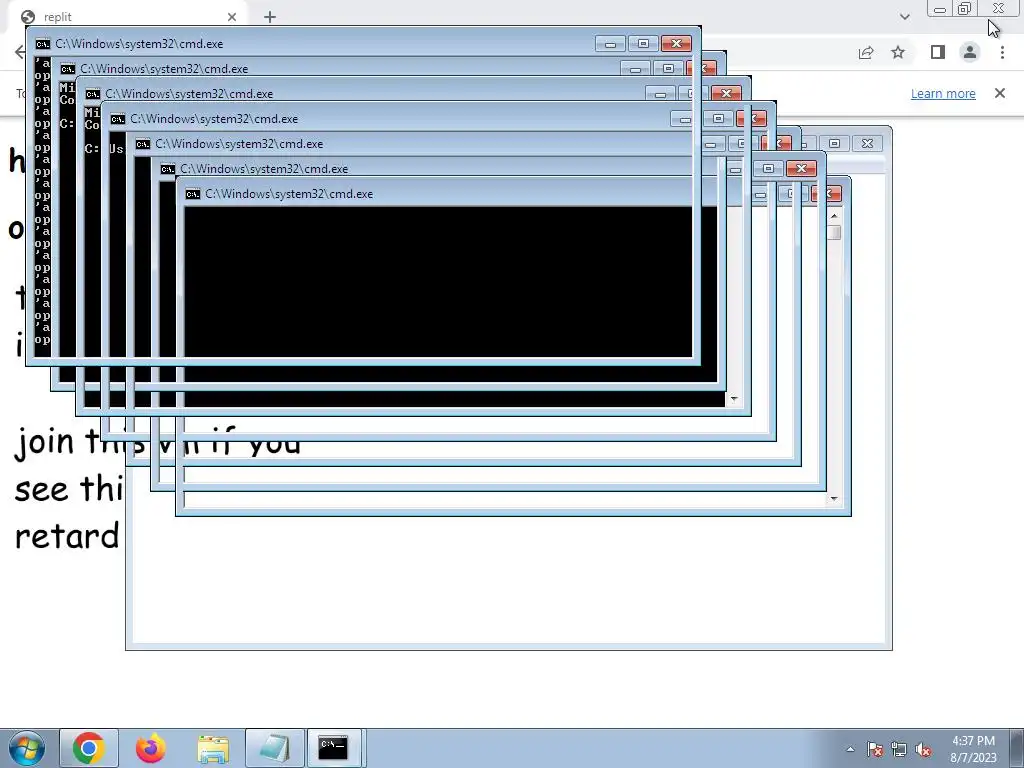Click scrollbar up arrow in rearmost cmd window
Viewport: 1024px width, 768px height.
[x=834, y=216]
